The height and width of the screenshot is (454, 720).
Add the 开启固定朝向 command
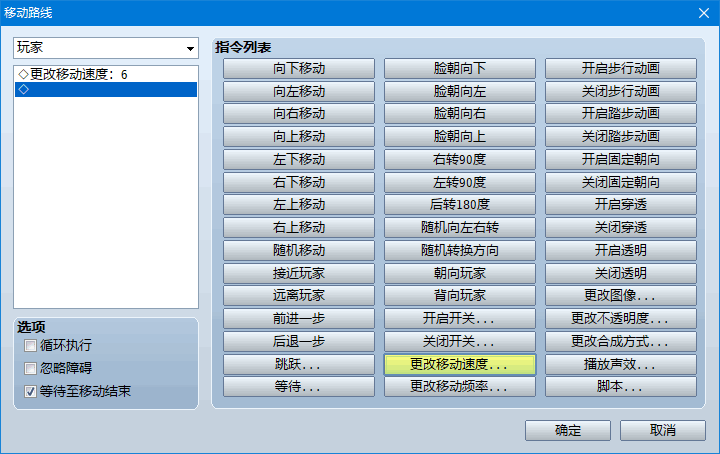point(621,159)
